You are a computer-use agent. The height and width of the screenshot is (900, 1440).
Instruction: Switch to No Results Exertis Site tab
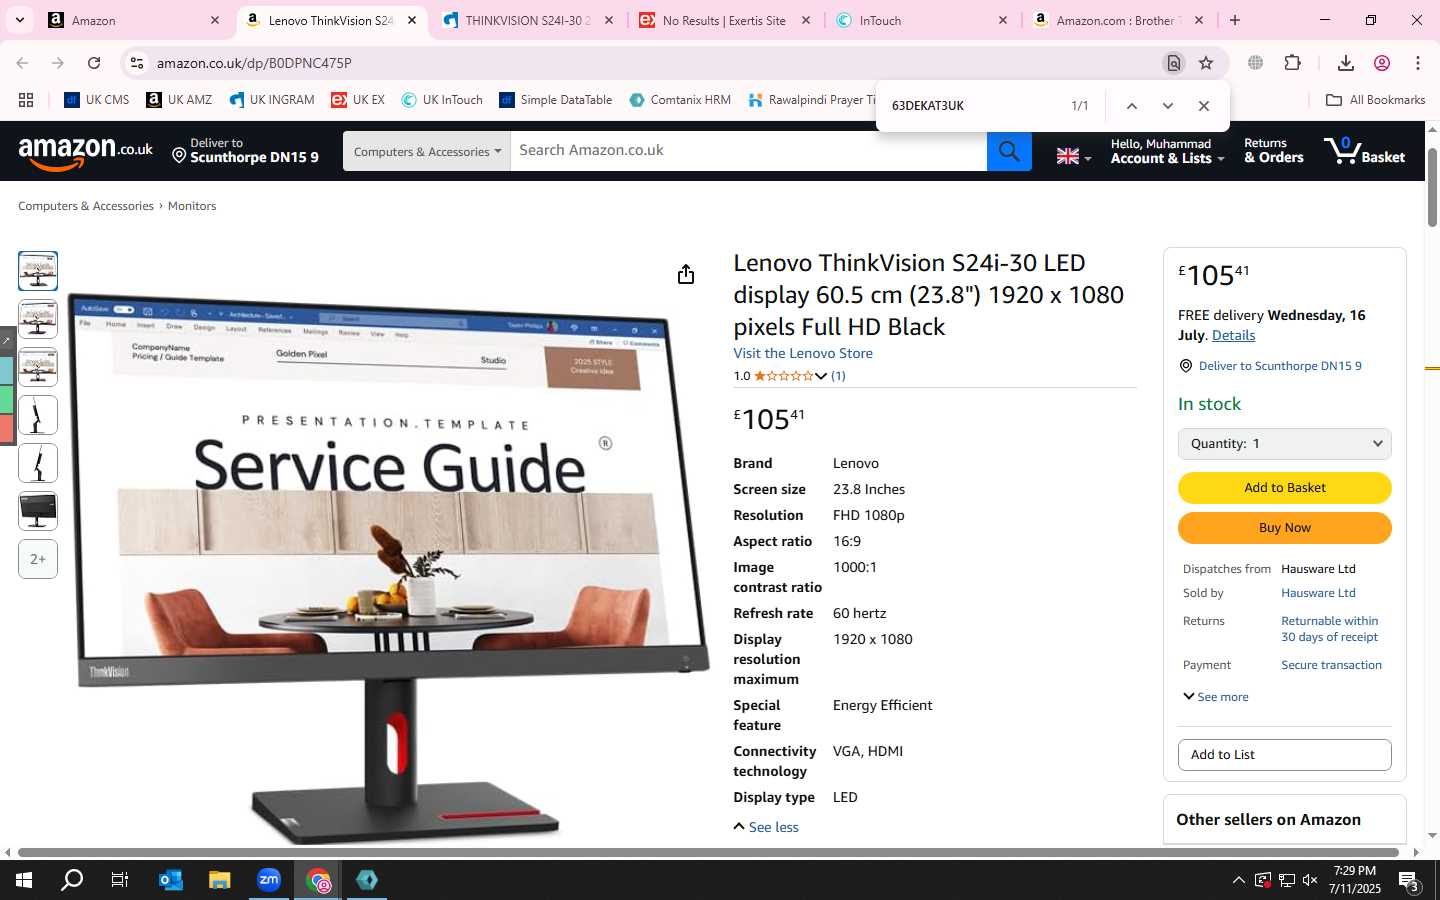click(x=726, y=20)
